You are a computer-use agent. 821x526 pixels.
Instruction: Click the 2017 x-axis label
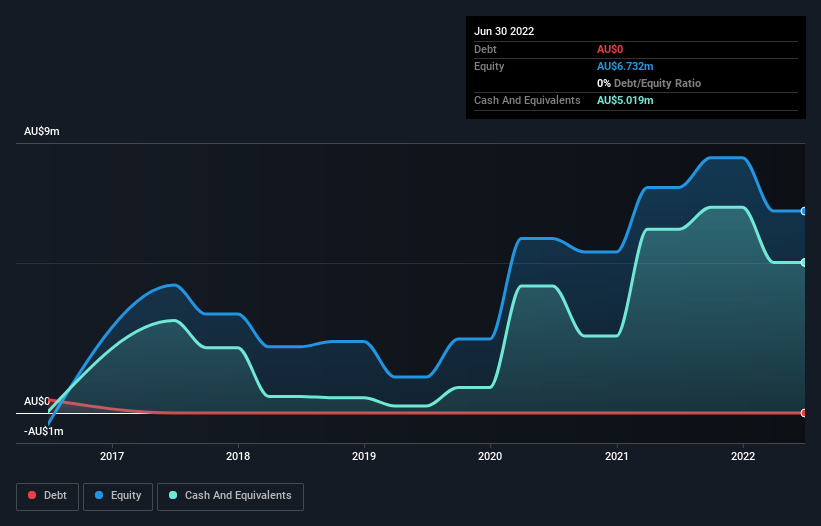pos(112,456)
